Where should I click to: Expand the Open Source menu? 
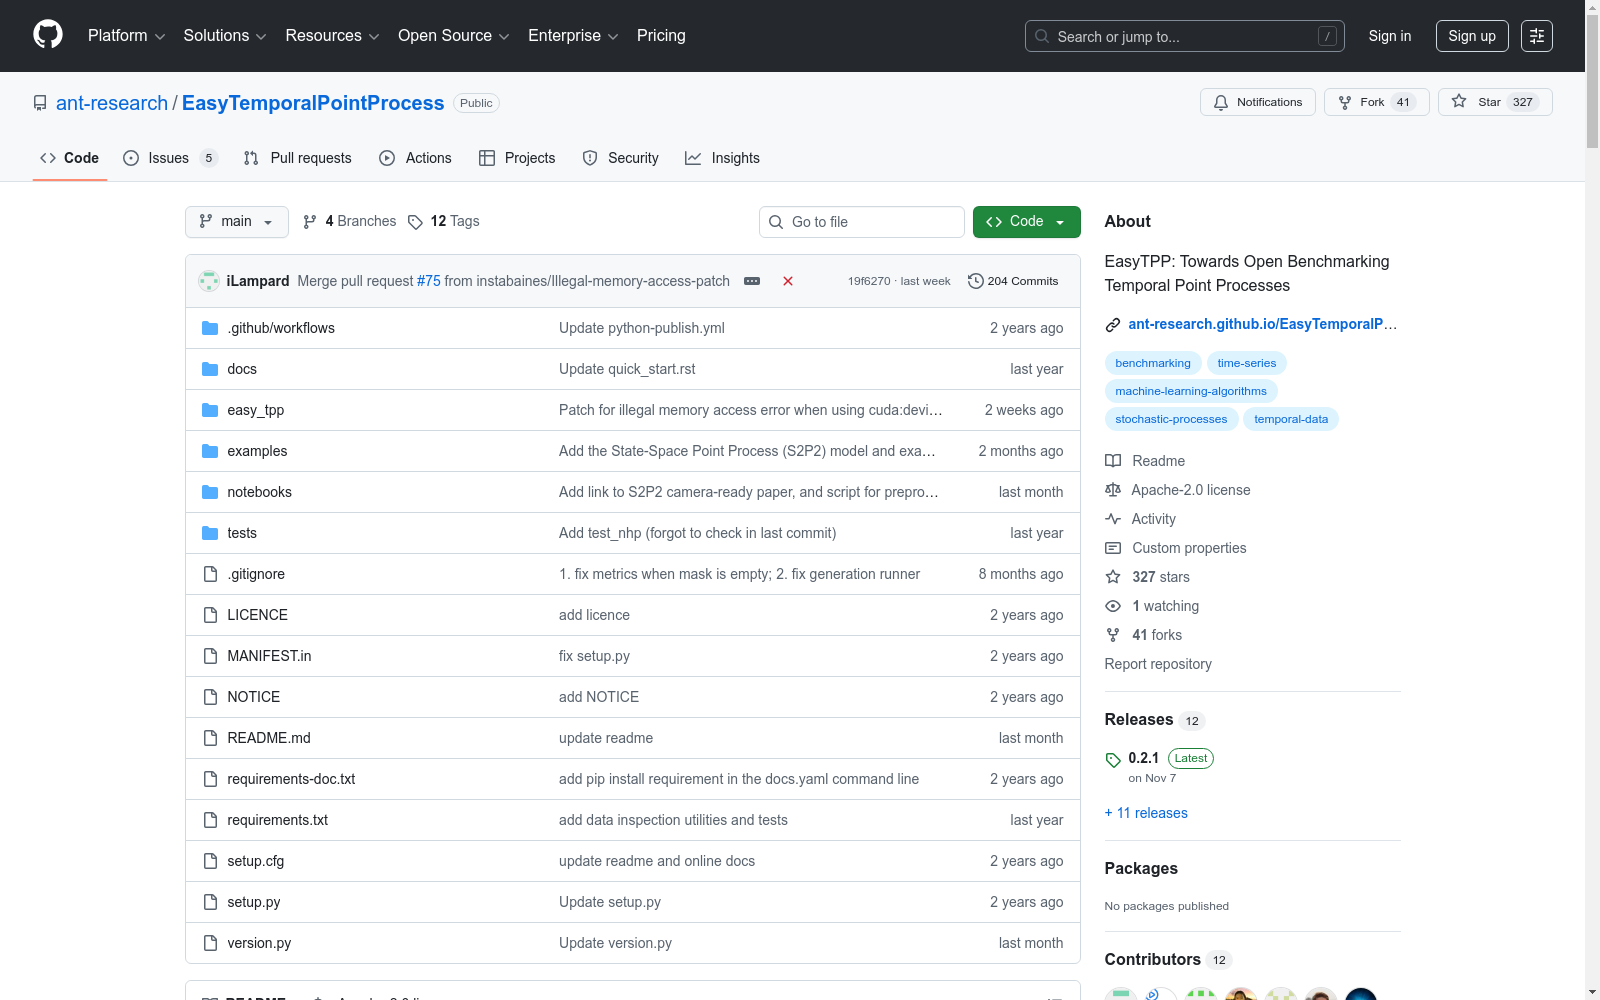(x=454, y=36)
